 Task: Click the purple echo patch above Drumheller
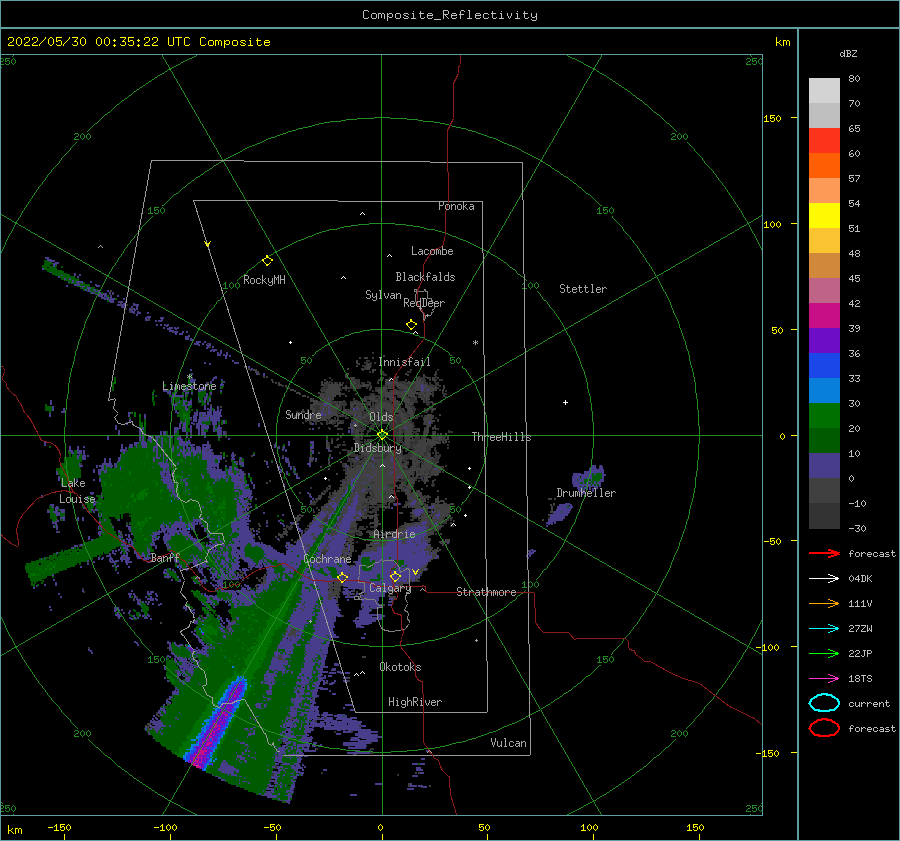[x=589, y=477]
